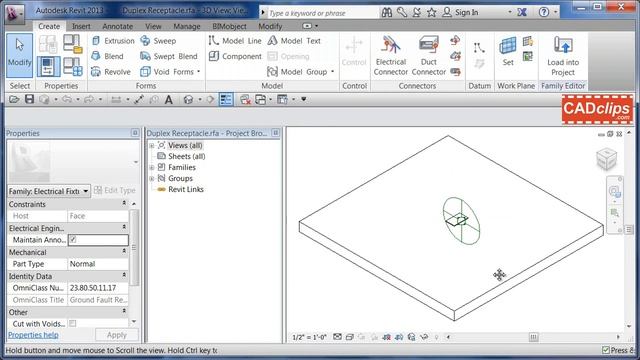
Task: Open the Manage ribbon tab
Action: coord(187,27)
